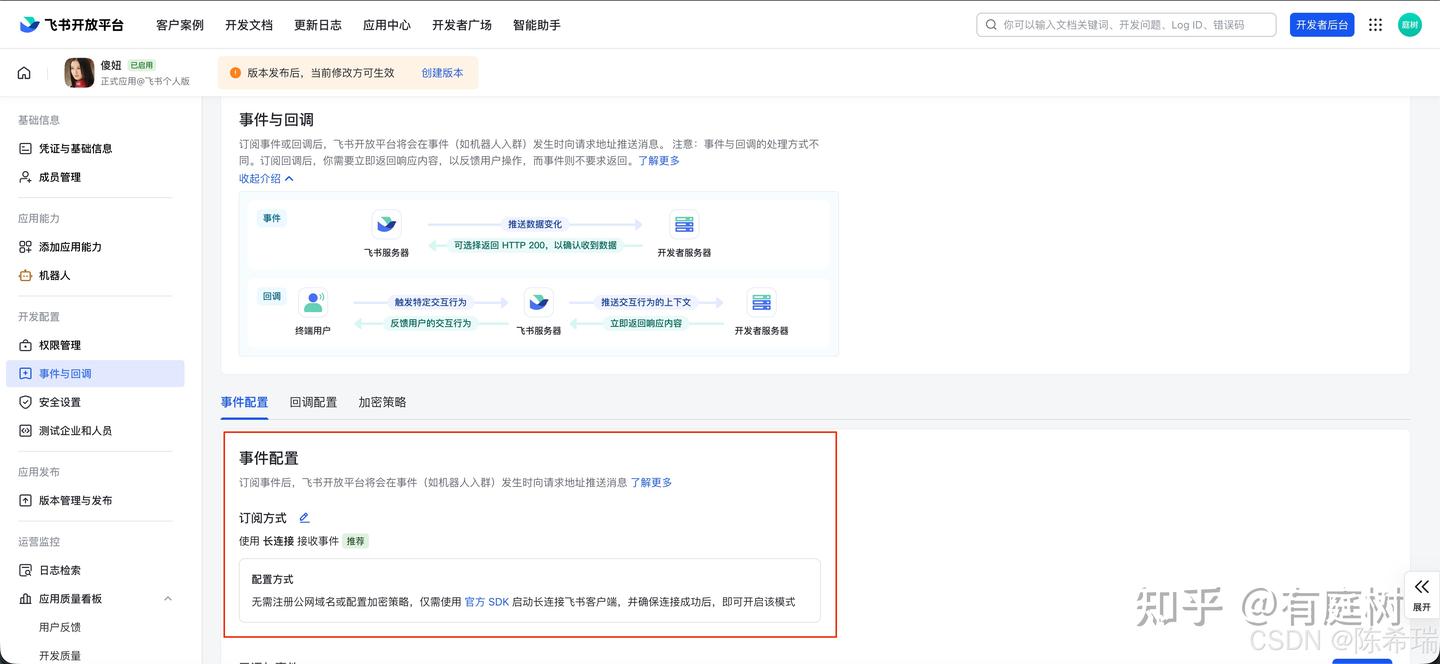Click the 飞书开放平台 logo

click(71, 25)
